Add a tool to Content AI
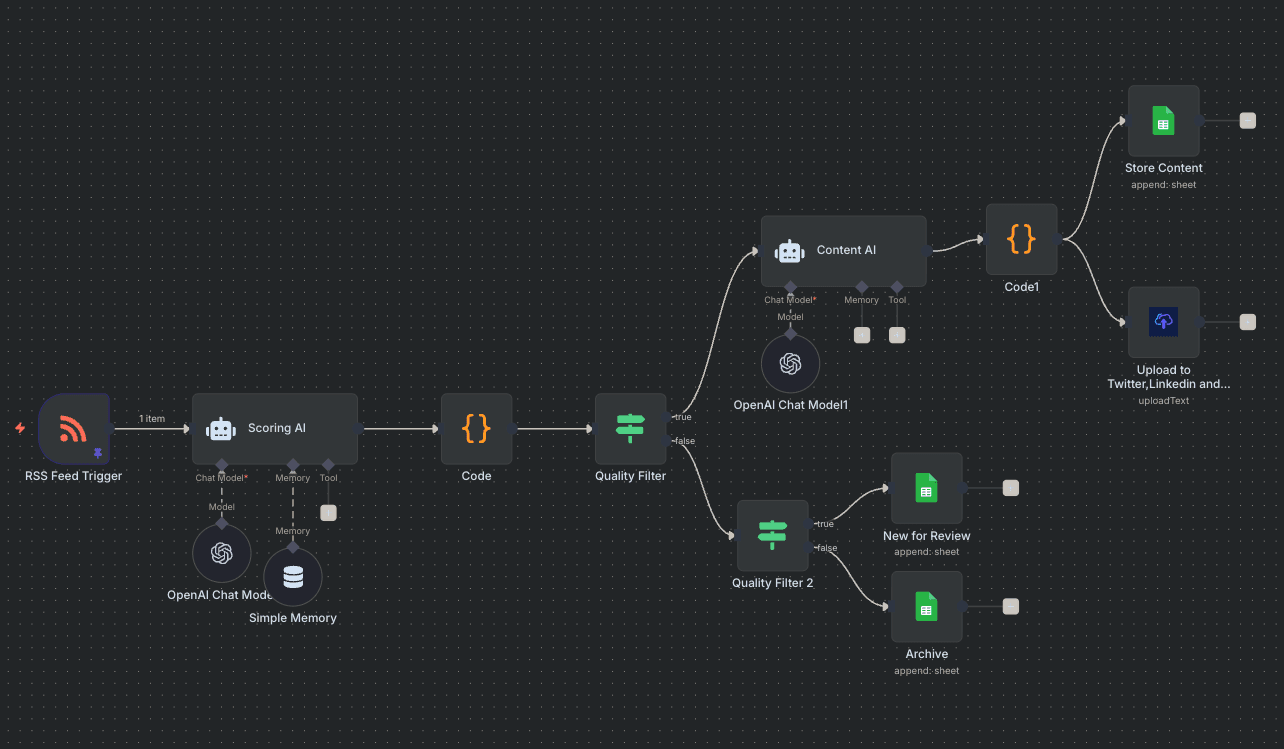Image resolution: width=1284 pixels, height=749 pixels. click(897, 335)
